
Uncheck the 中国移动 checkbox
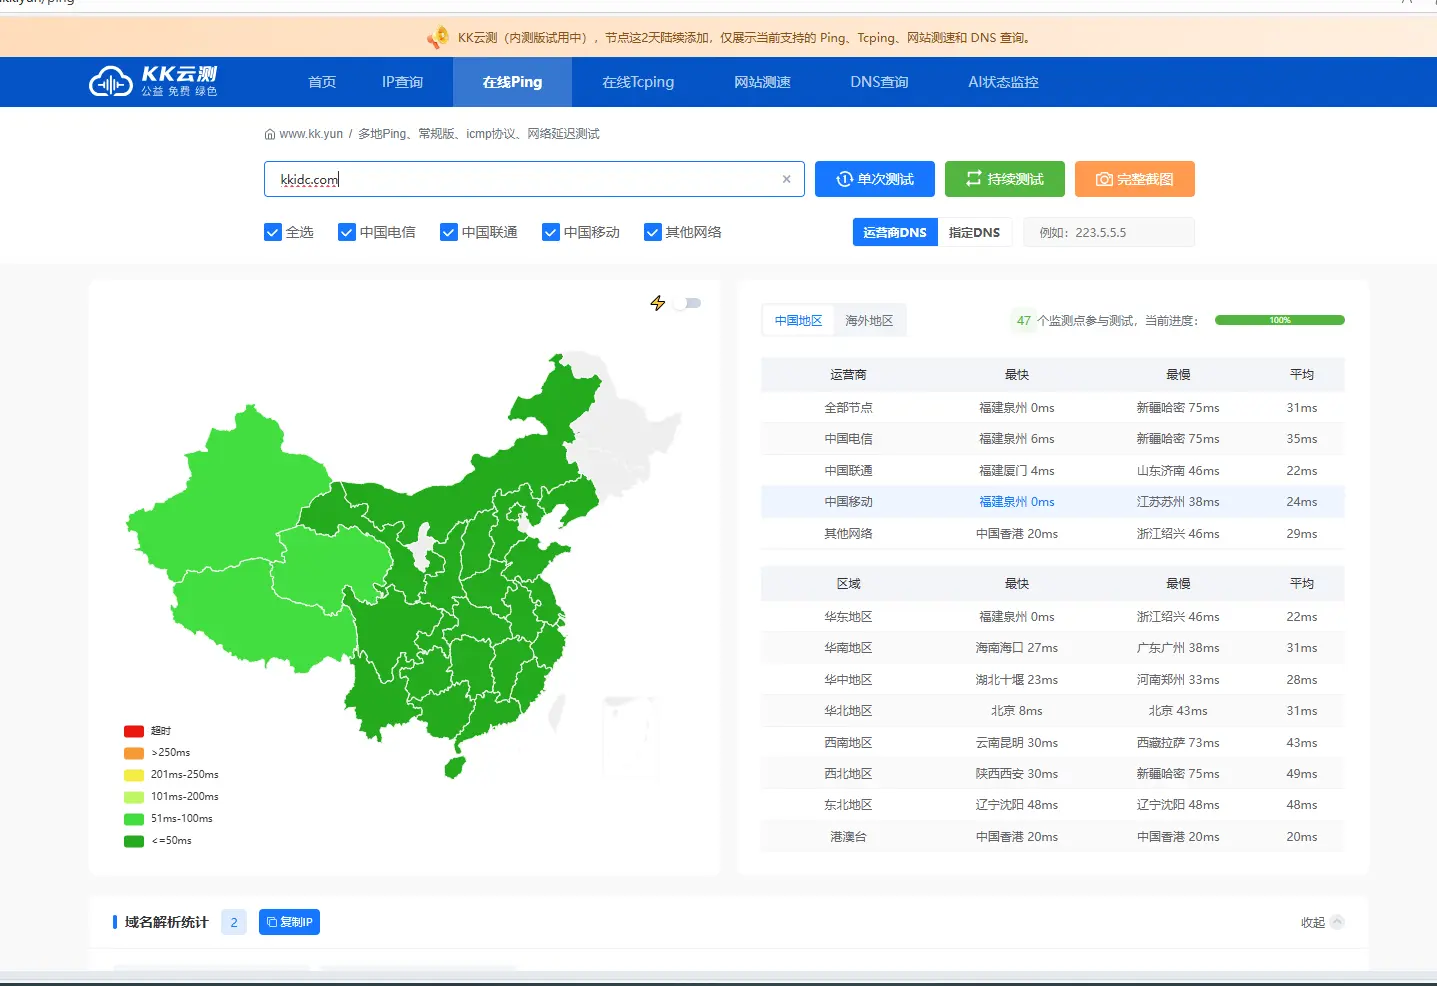(551, 232)
